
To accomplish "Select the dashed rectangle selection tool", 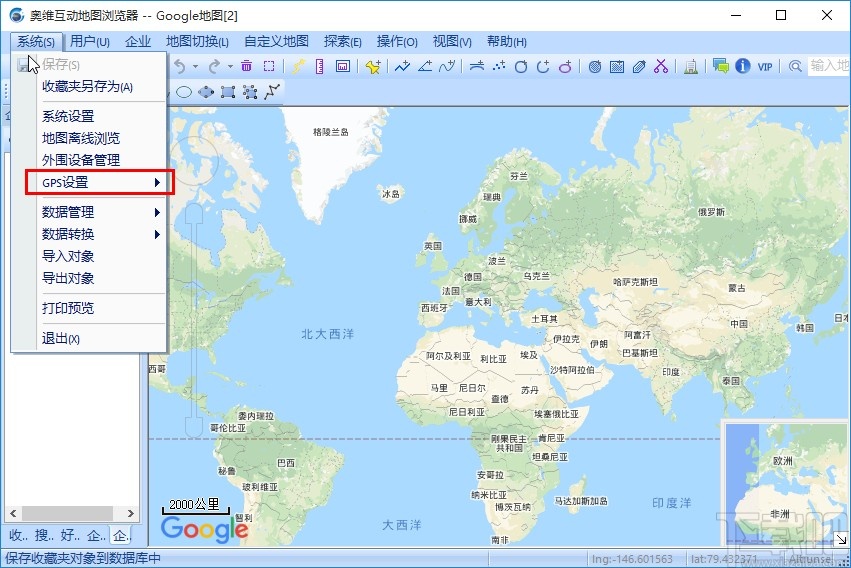I will click(269, 66).
